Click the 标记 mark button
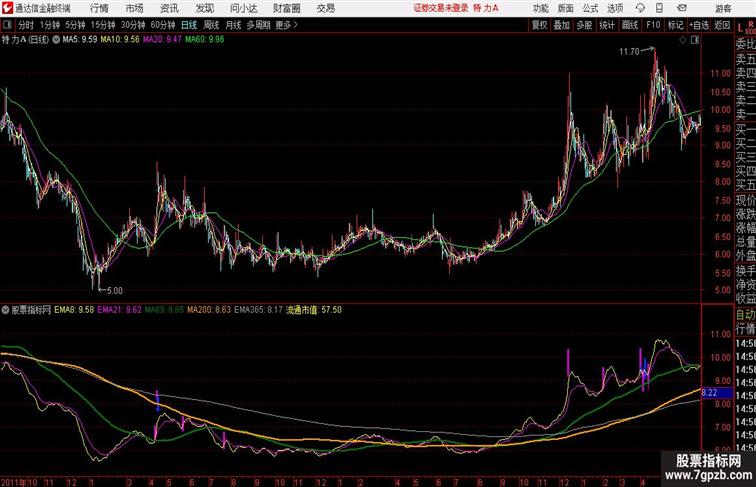The width and height of the screenshot is (756, 487). point(675,25)
